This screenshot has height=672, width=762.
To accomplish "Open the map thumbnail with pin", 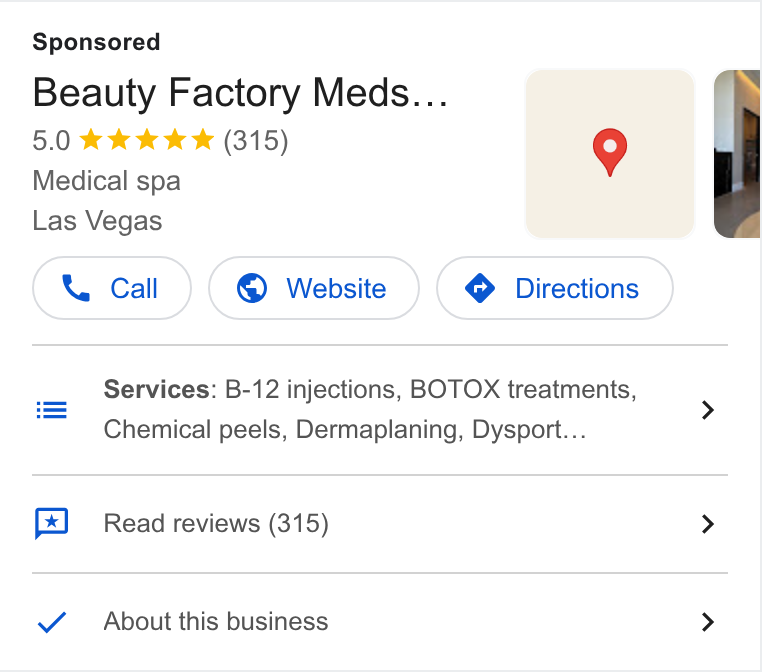I will 610,154.
